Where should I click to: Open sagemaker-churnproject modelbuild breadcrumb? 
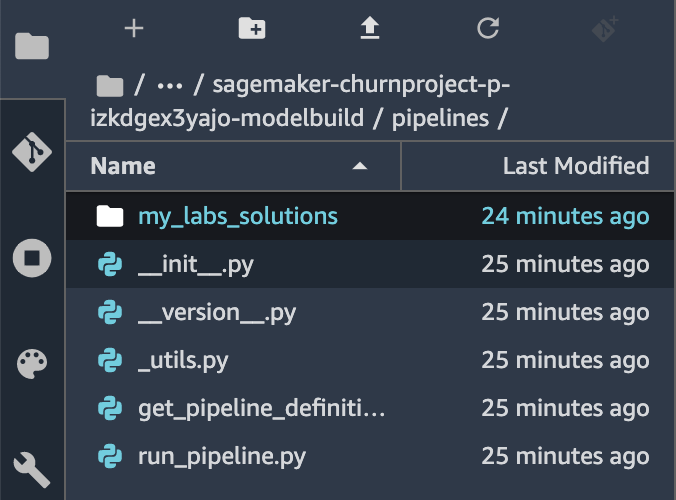[300, 101]
